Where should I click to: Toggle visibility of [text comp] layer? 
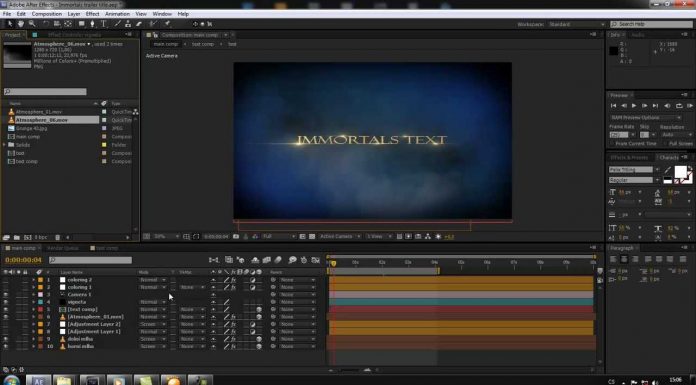[5, 310]
